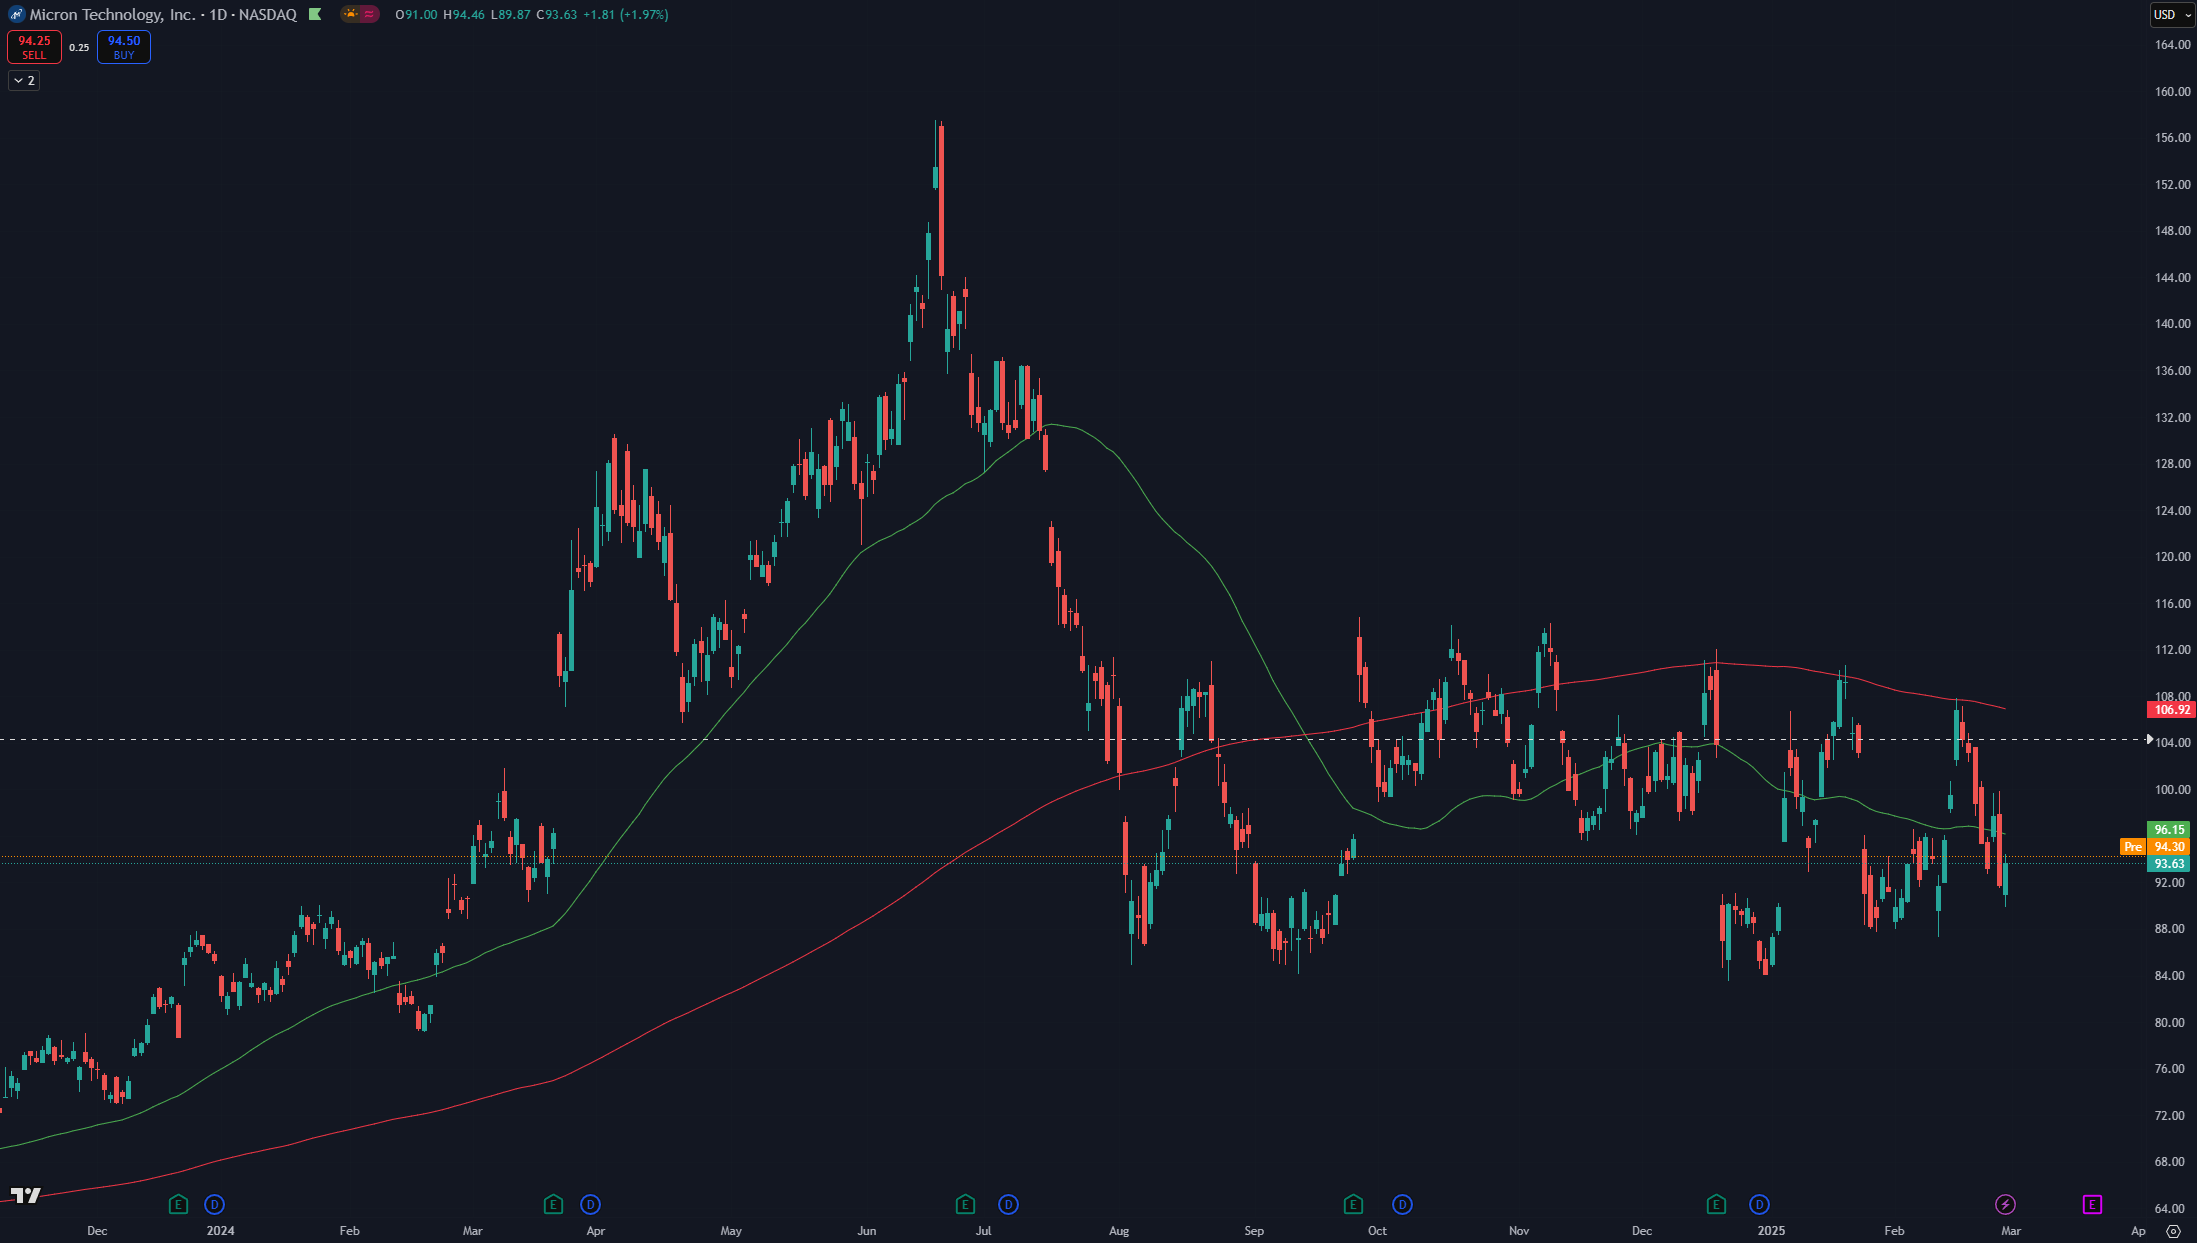
Task: Click the Micron Technology, Inc. symbol title
Action: [x=112, y=14]
